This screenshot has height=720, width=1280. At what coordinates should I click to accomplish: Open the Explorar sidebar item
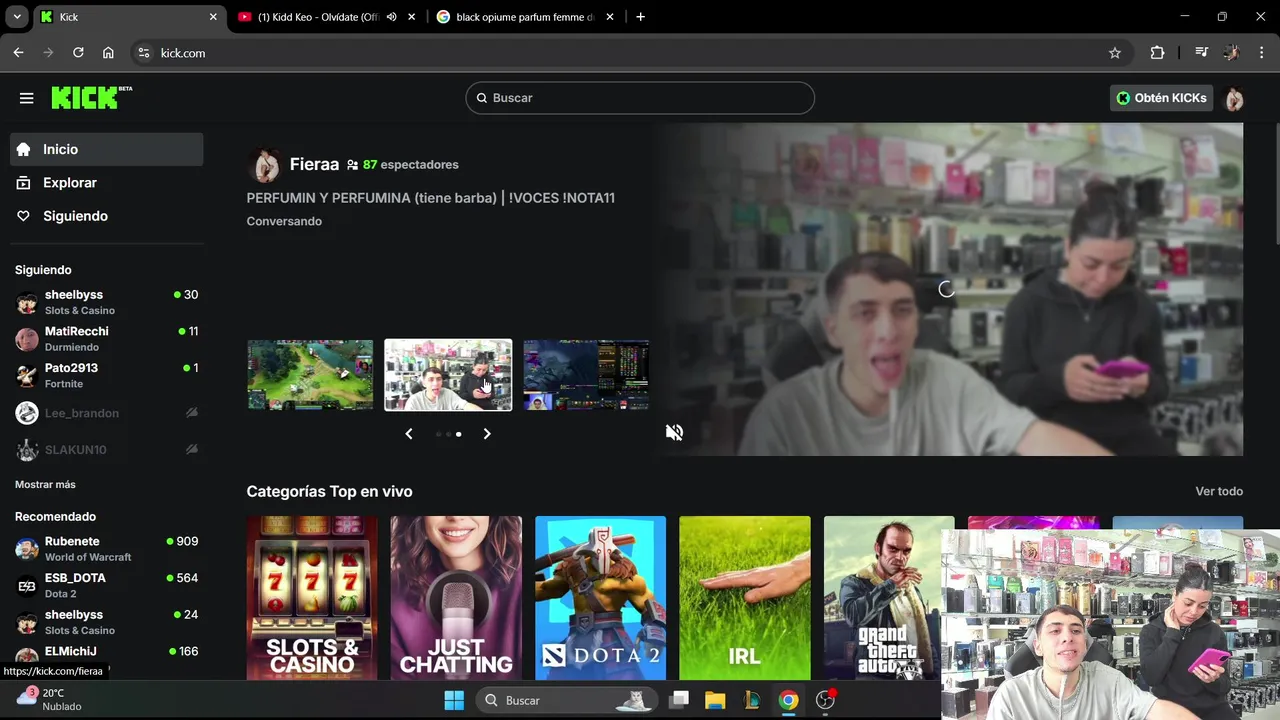107,183
